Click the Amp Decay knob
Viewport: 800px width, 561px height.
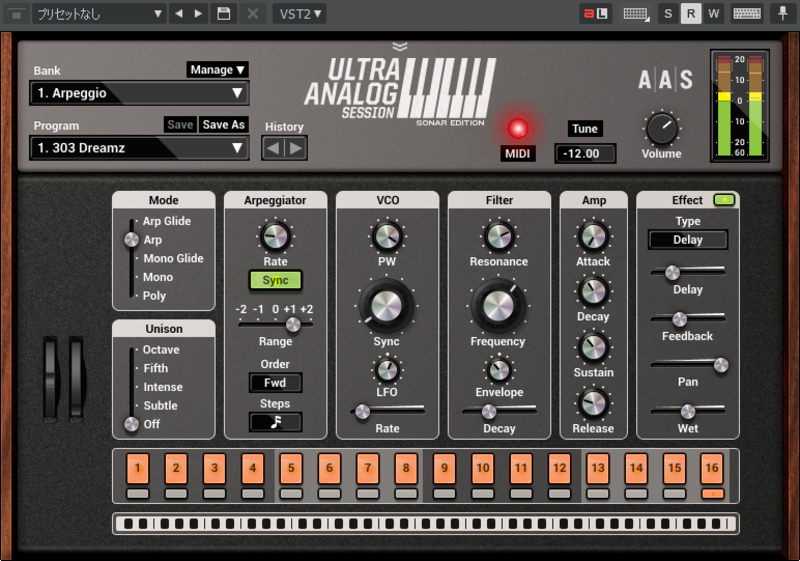[x=593, y=292]
